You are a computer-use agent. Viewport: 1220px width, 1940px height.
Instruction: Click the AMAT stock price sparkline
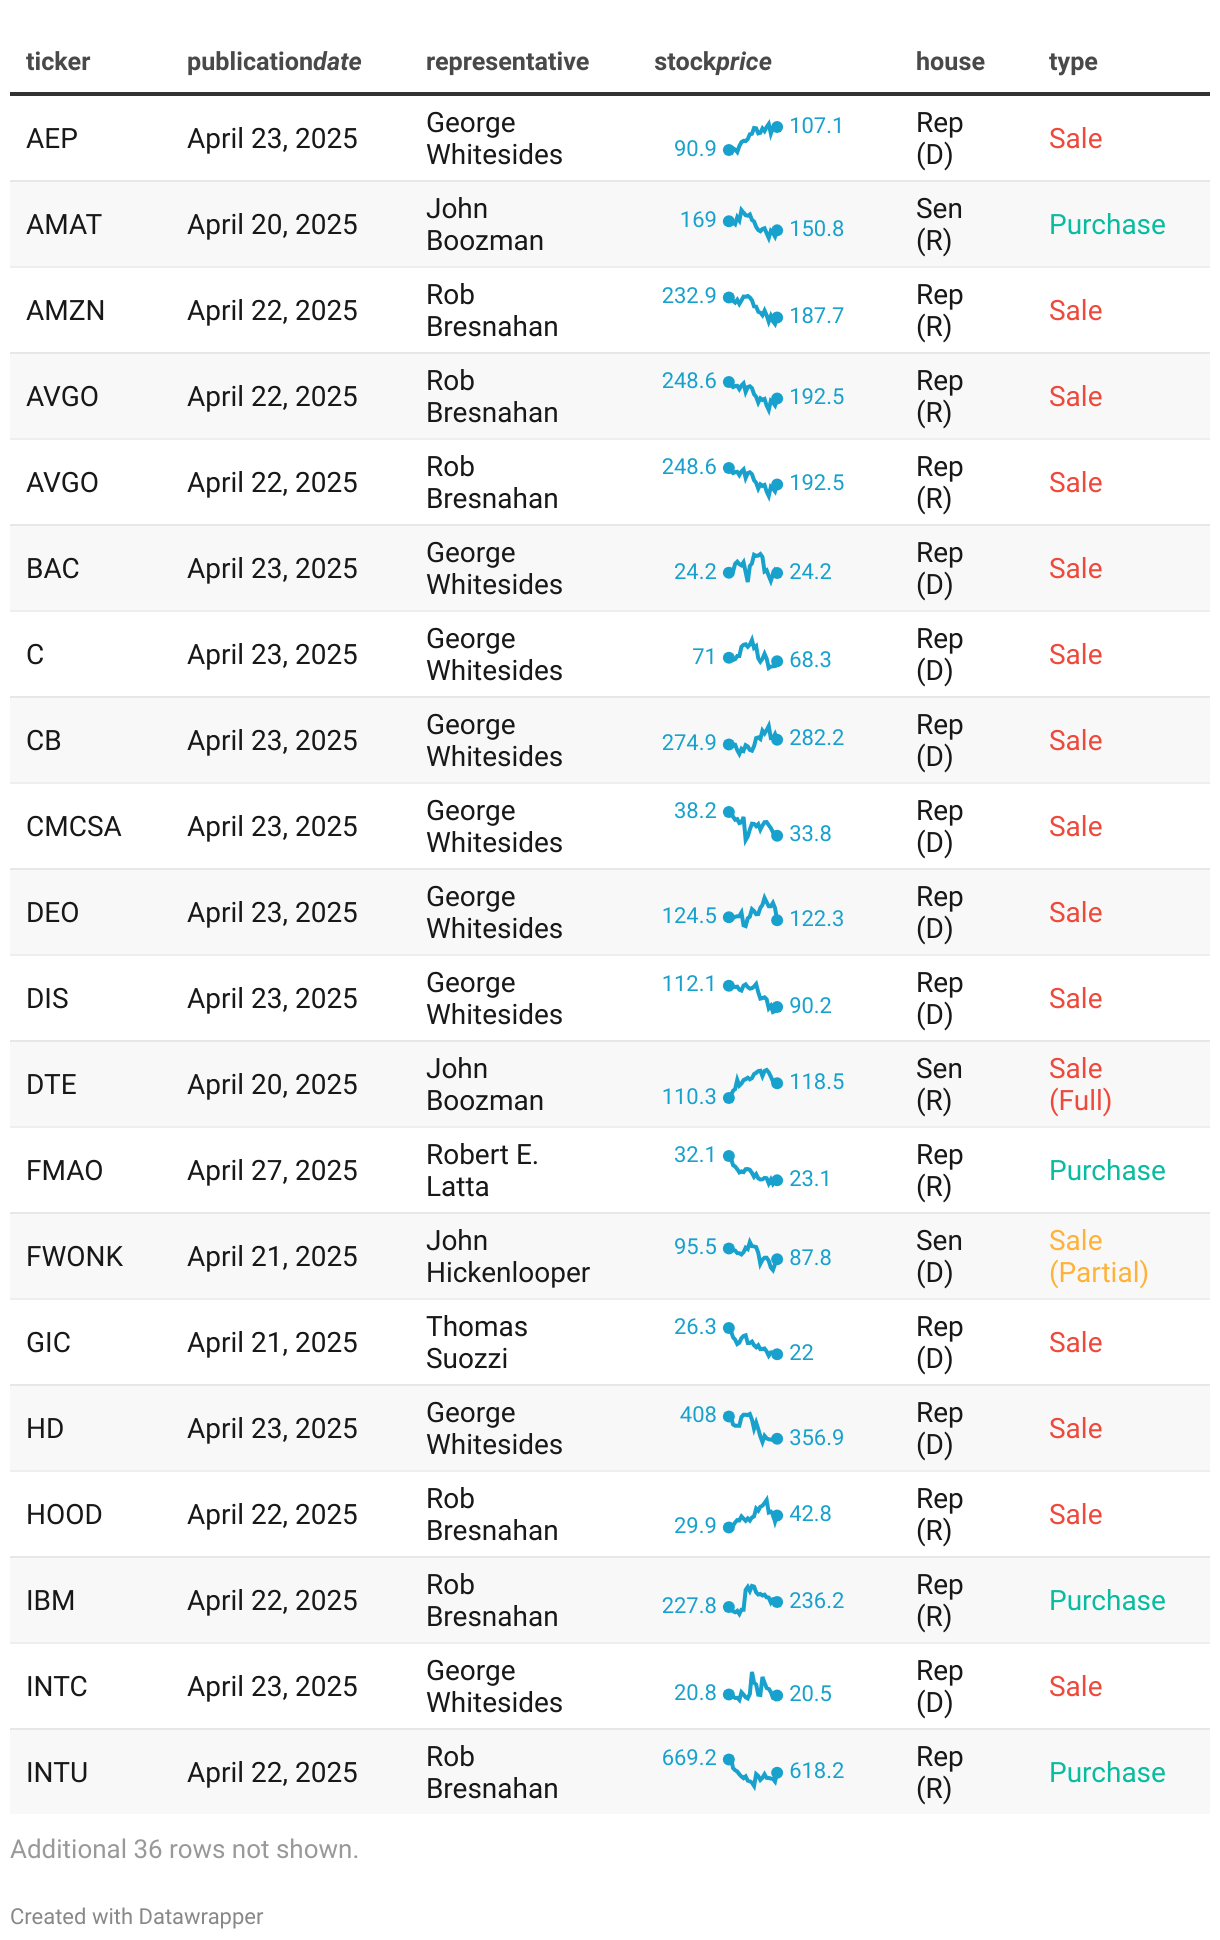click(x=753, y=224)
